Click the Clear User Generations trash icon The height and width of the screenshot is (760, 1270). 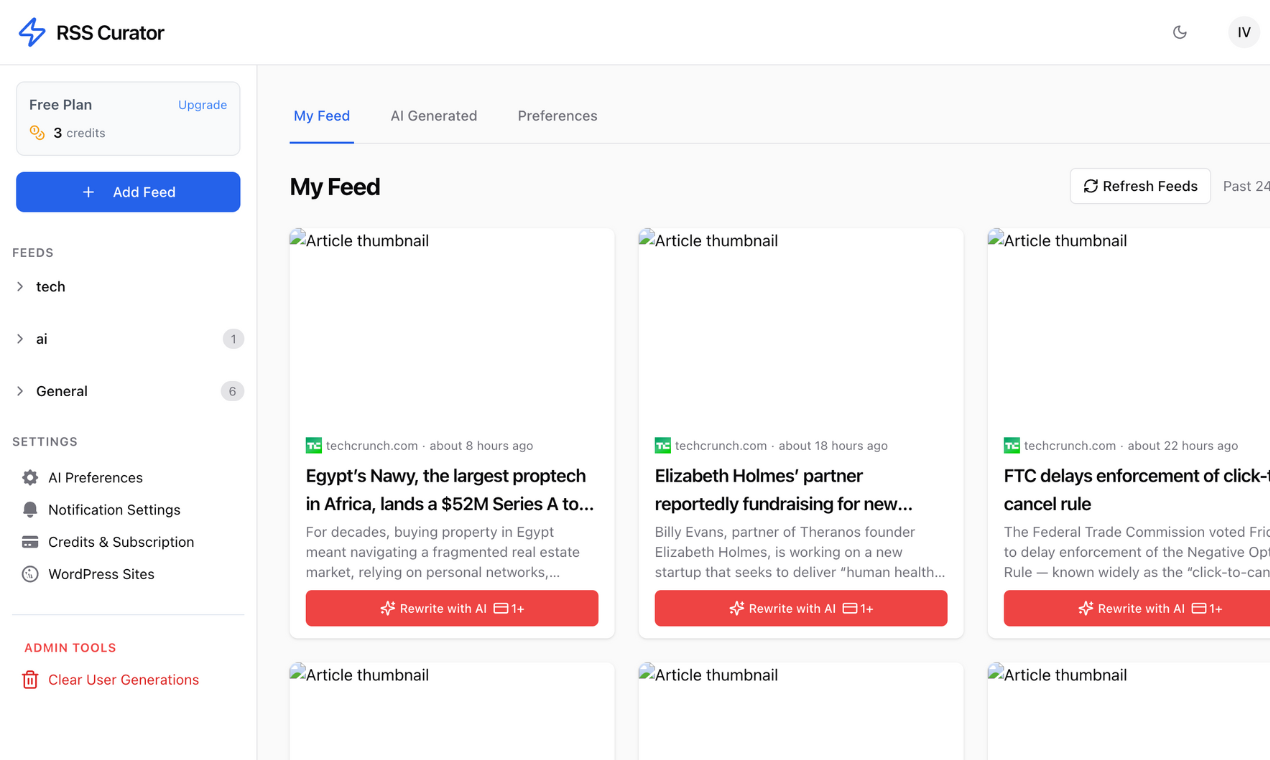point(30,679)
